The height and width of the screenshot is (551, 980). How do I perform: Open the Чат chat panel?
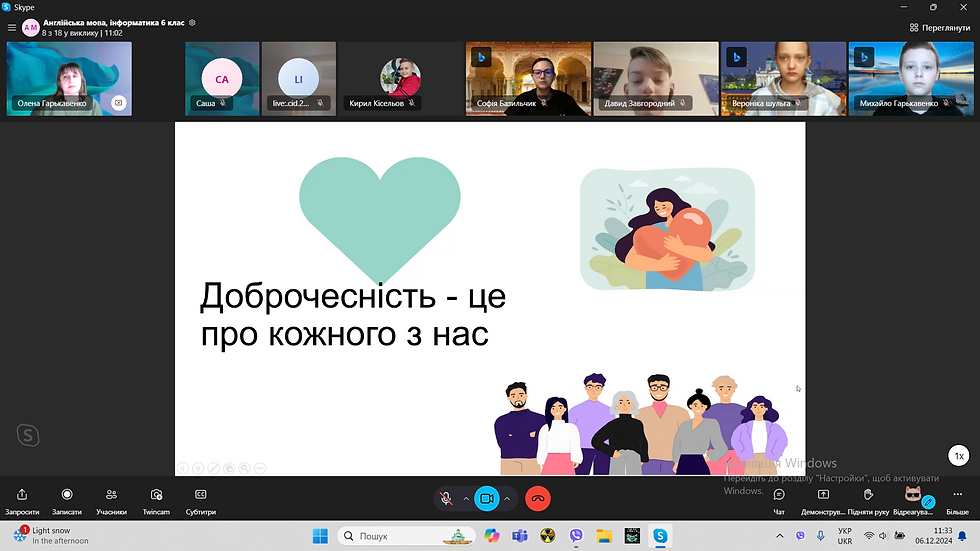click(779, 501)
